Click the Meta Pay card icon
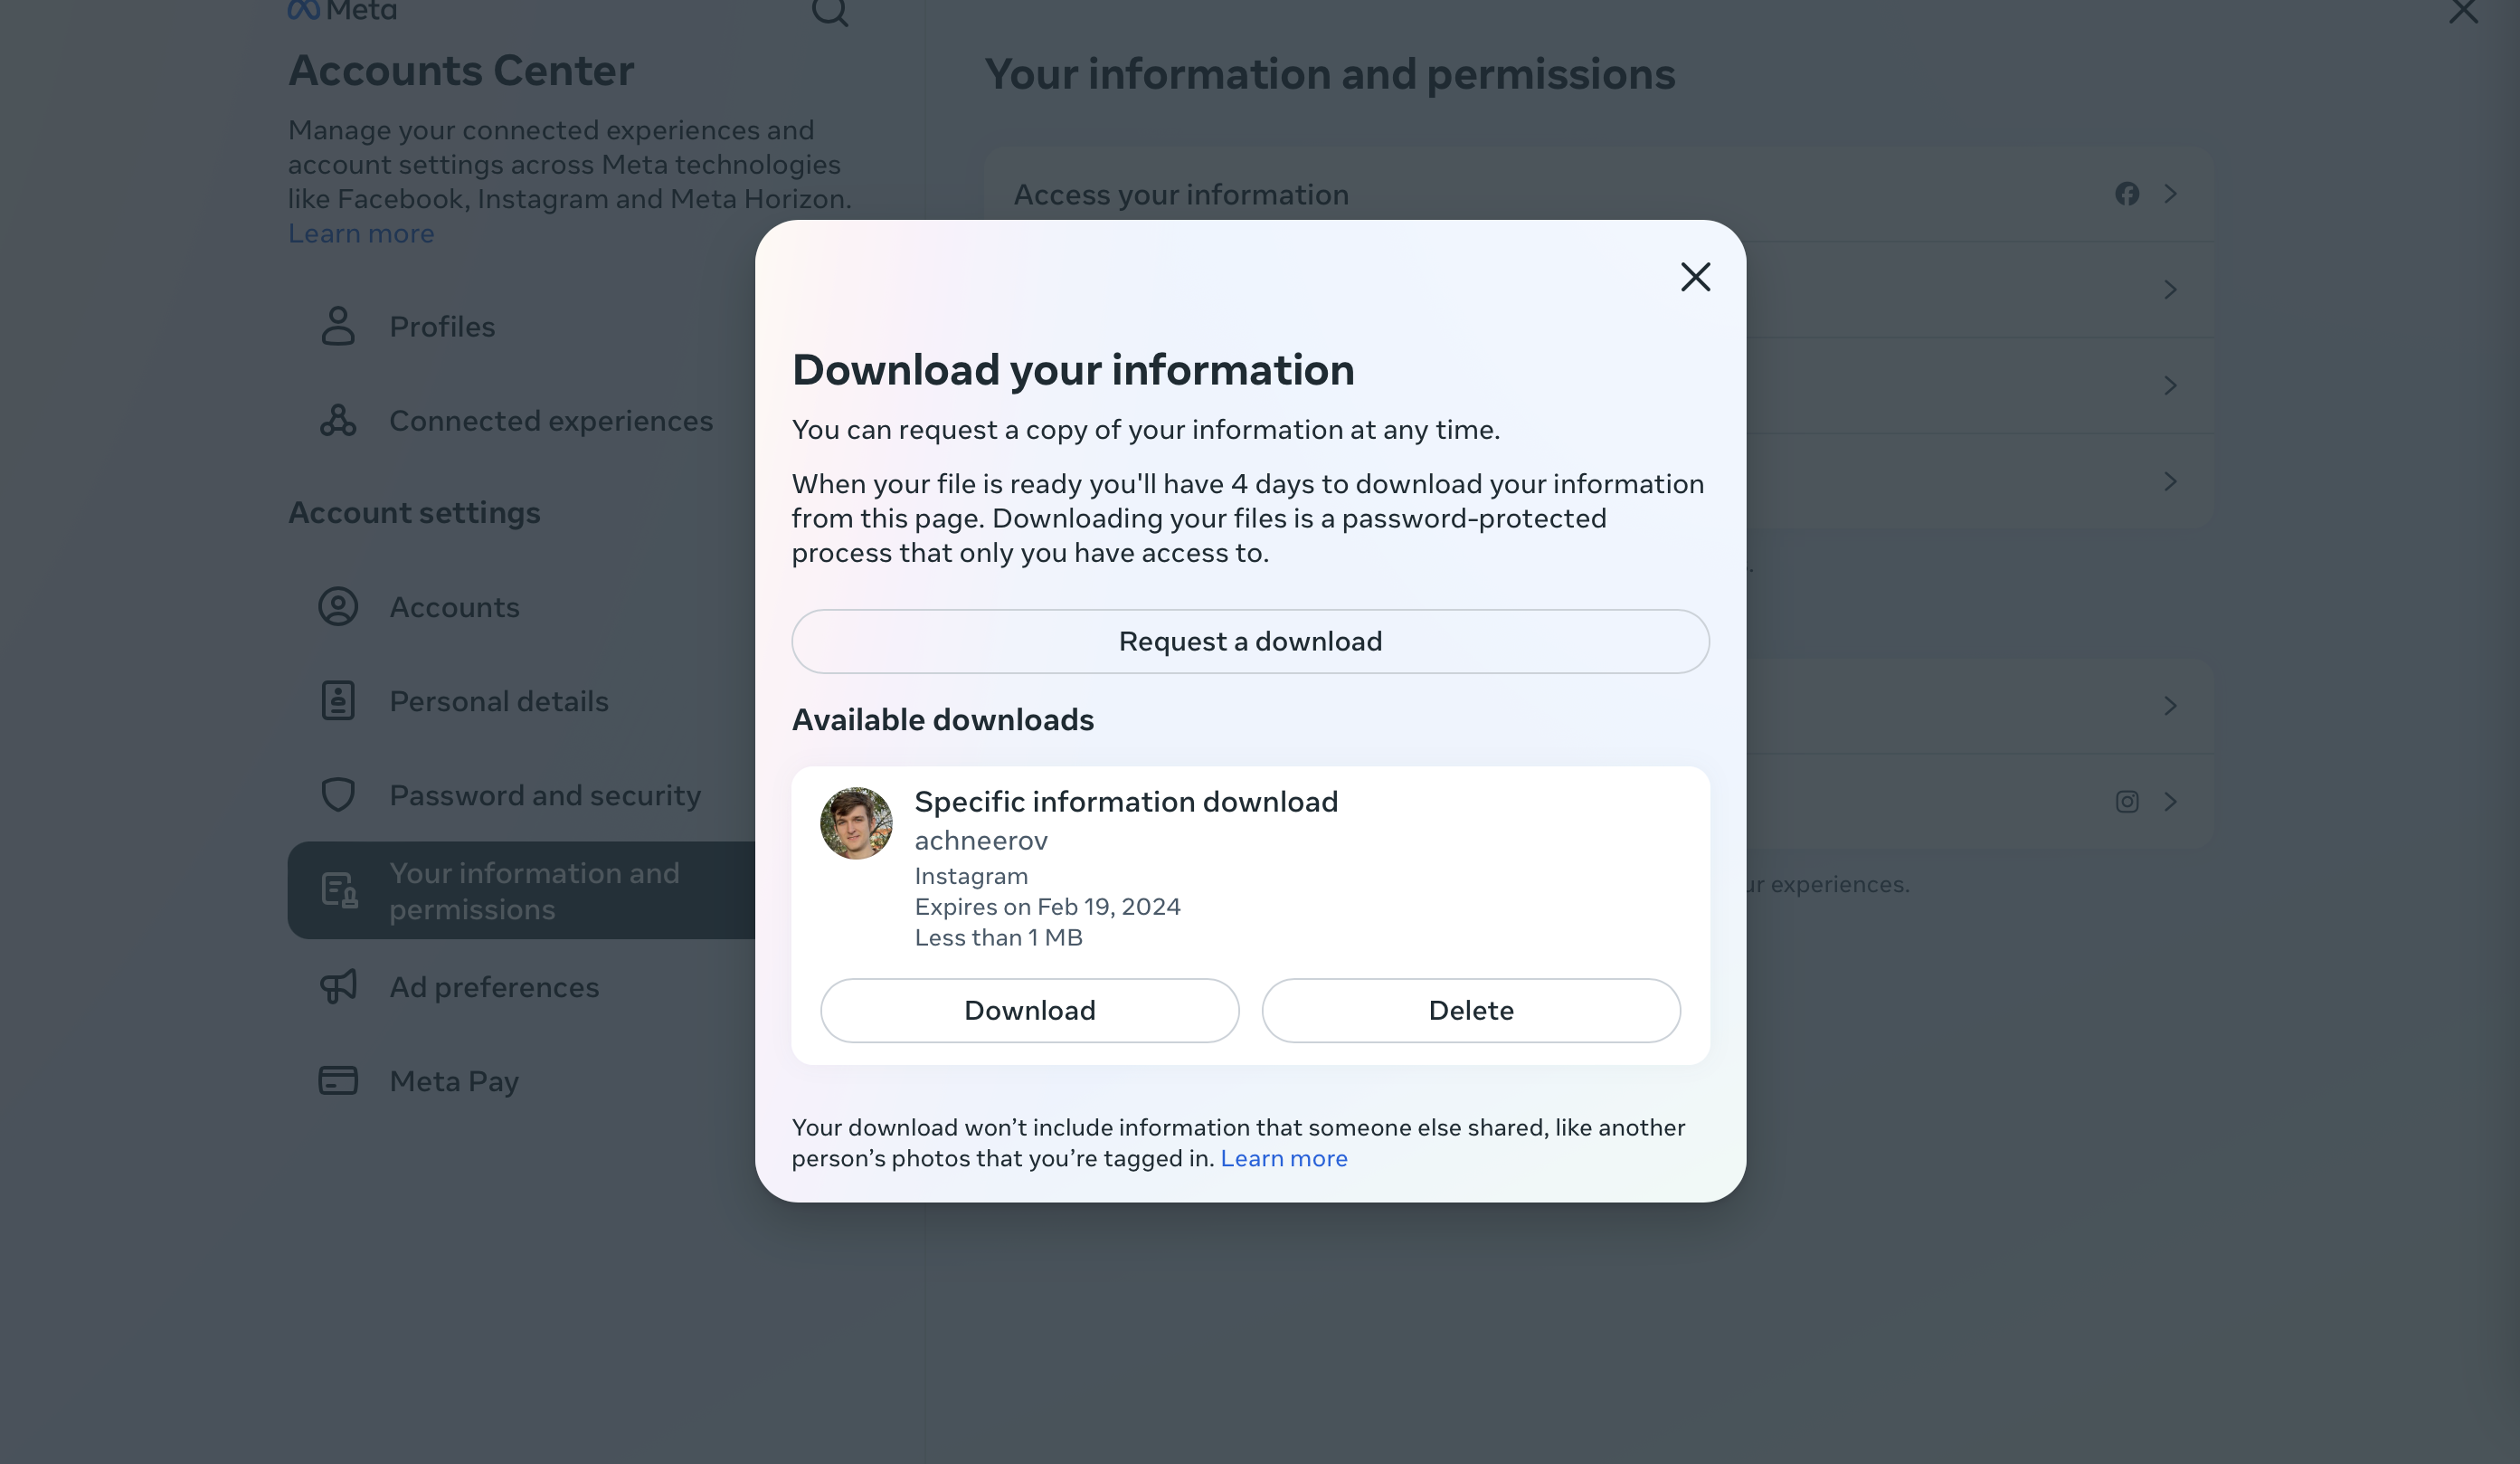 pyautogui.click(x=338, y=1080)
